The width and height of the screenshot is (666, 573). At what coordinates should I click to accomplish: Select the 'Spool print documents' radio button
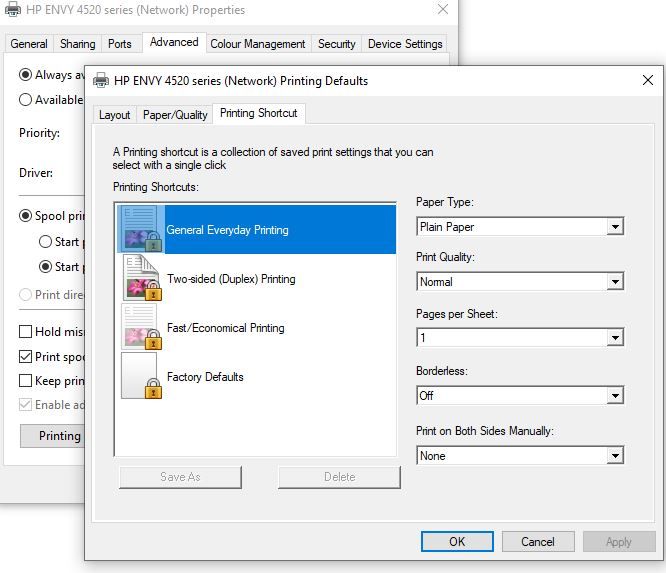click(25, 216)
